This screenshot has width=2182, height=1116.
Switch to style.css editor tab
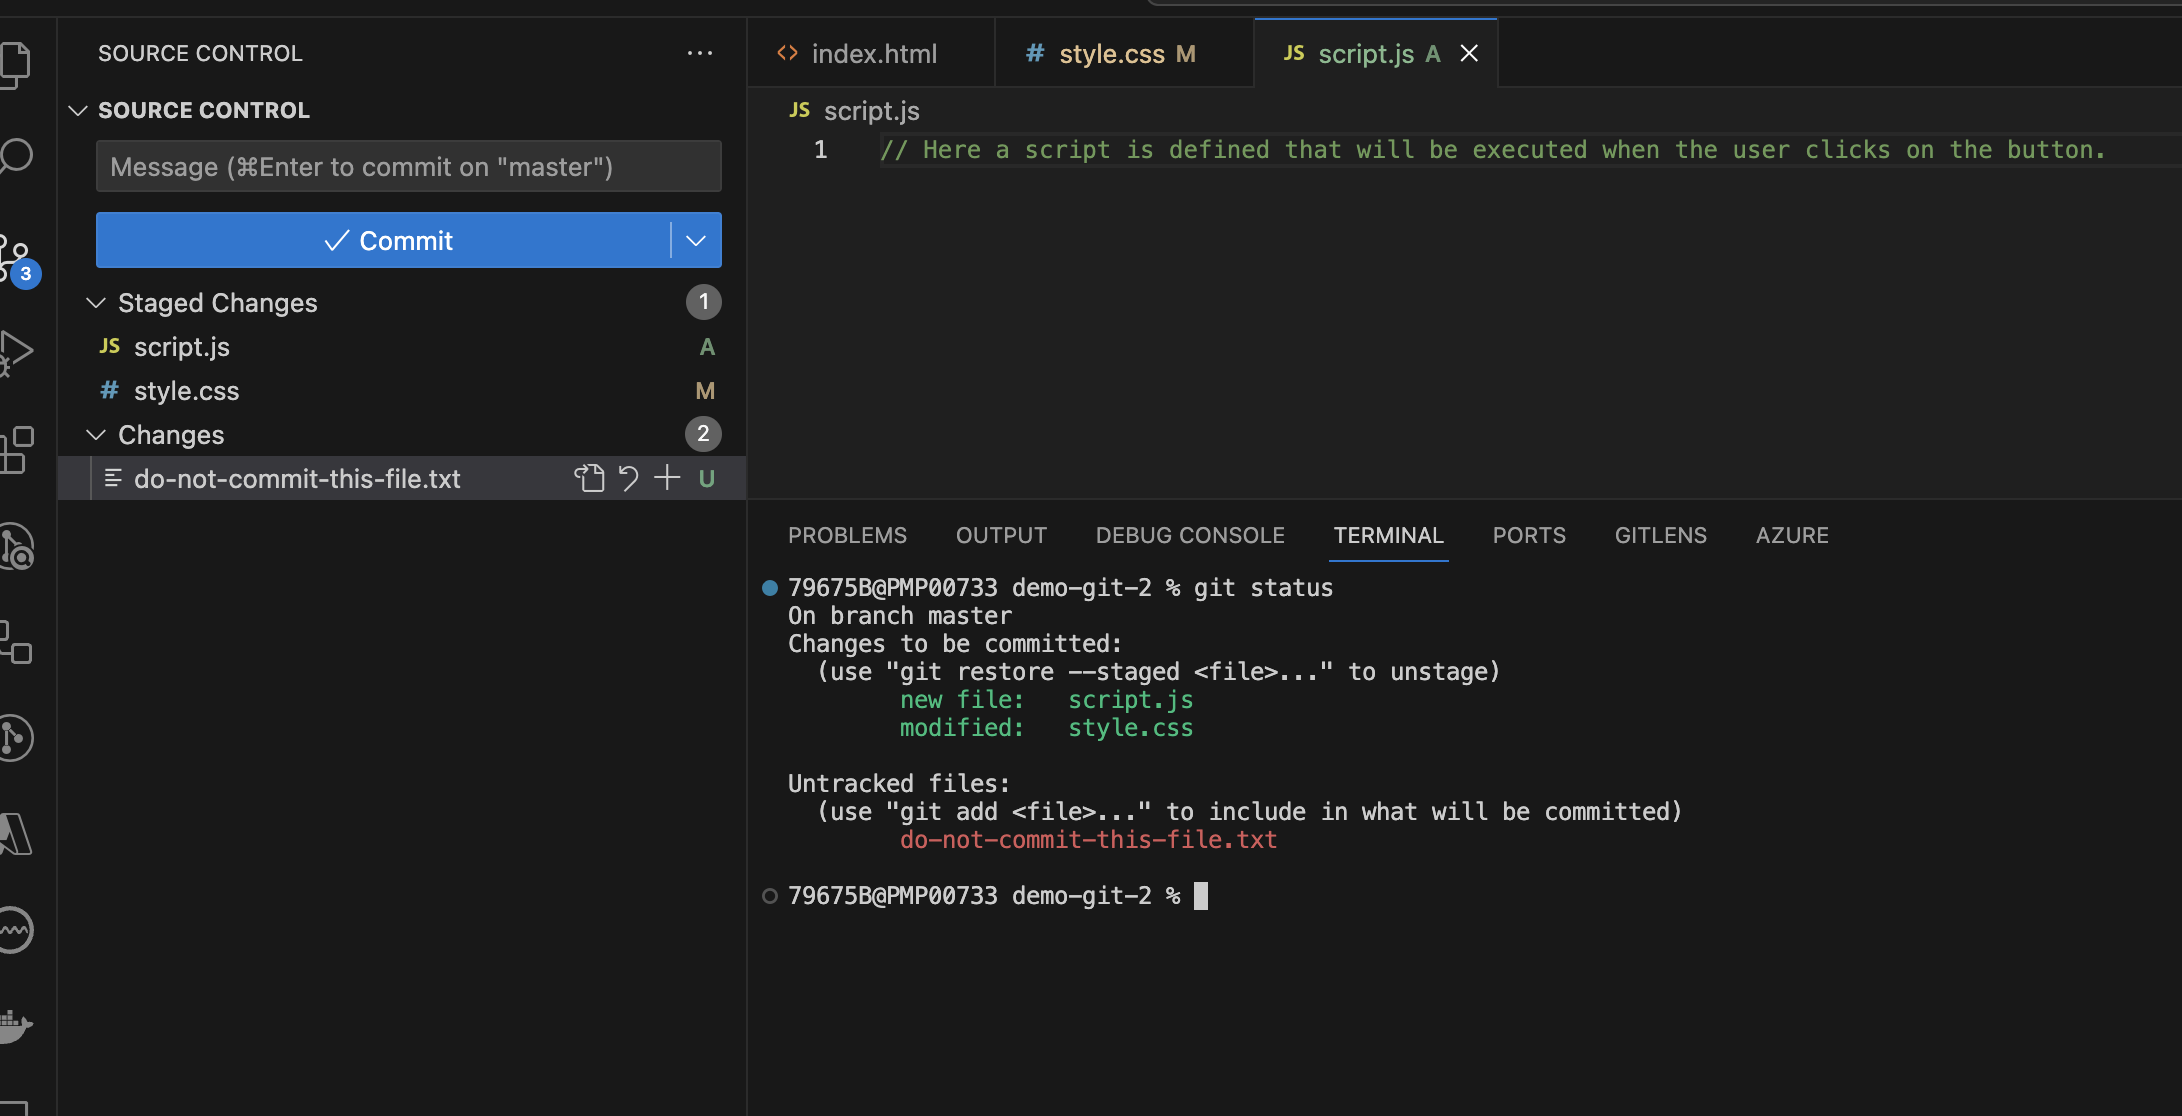[1124, 53]
